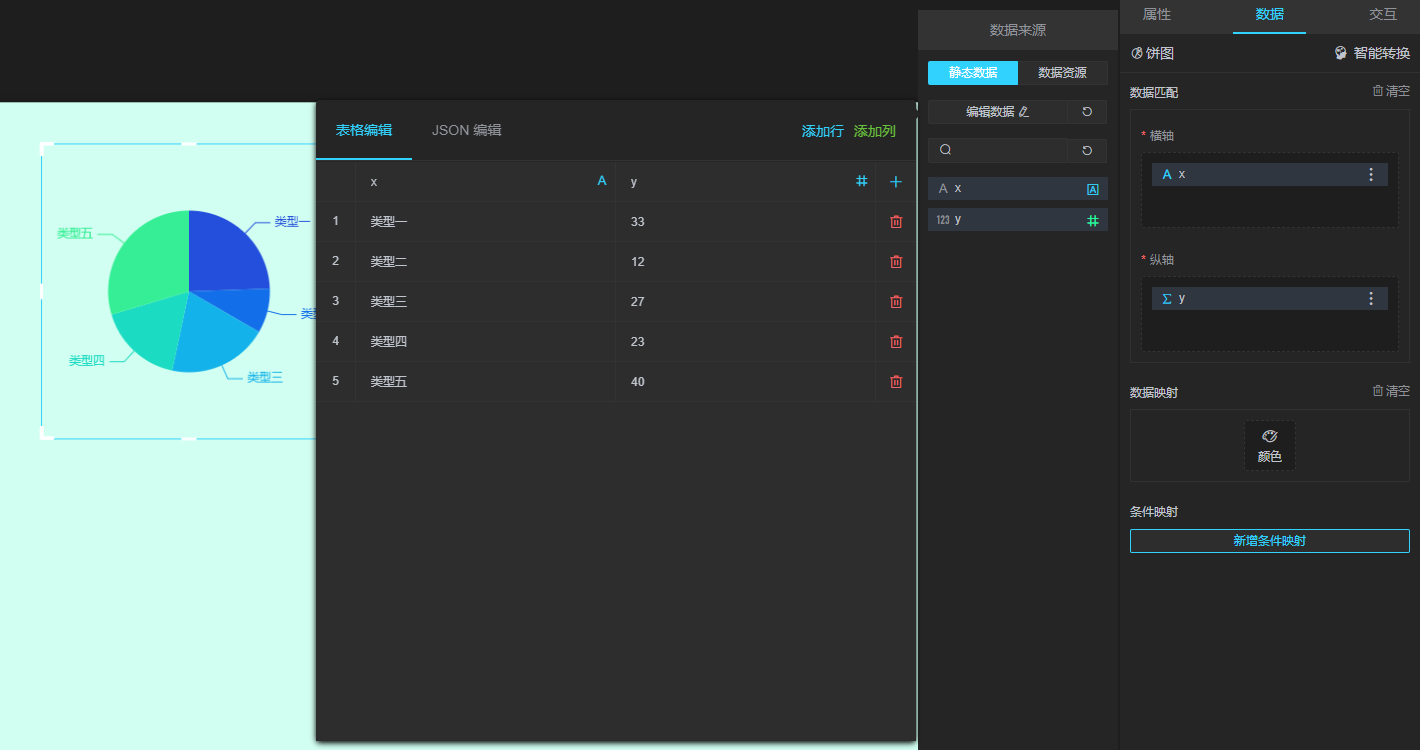Open 表格编辑 tab
Image resolution: width=1420 pixels, height=750 pixels.
click(364, 130)
